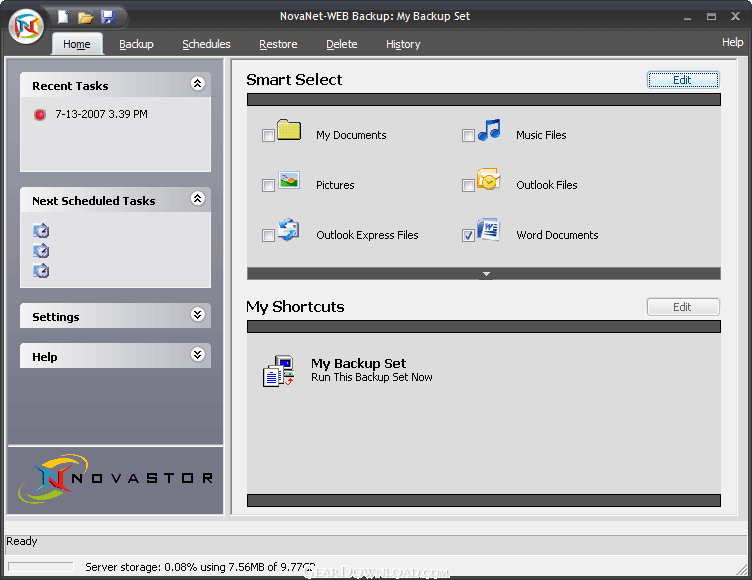Click the Outlook Files clock icon
752x580 pixels.
tap(489, 179)
